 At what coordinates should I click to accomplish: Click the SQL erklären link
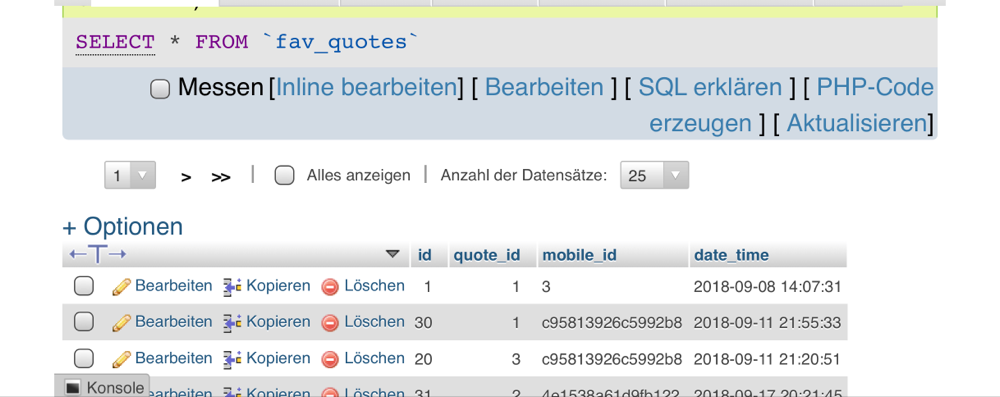tap(710, 87)
